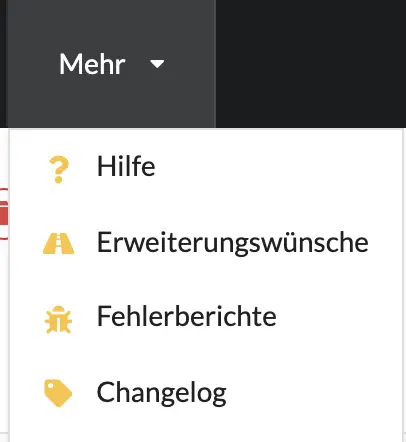Toggle the Mehr dropdown label
Screen dimensions: 406x442
(x=92, y=64)
